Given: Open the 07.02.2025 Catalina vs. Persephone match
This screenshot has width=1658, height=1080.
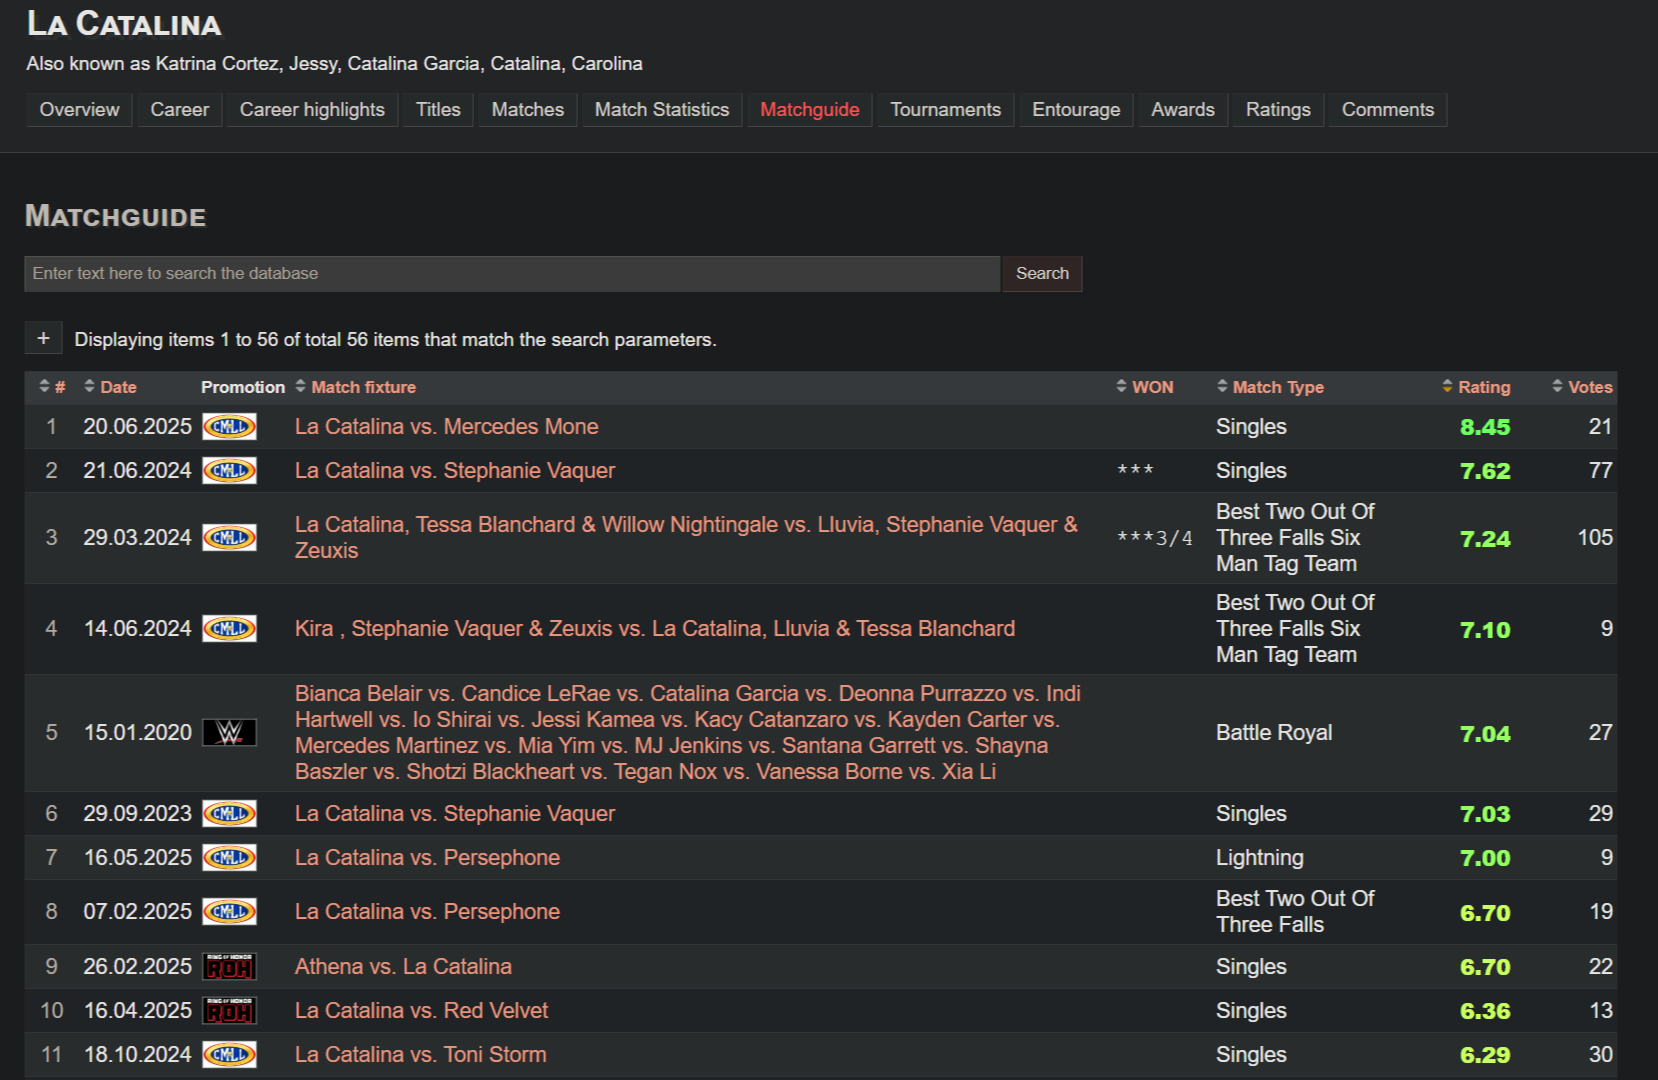Looking at the screenshot, I should (x=427, y=912).
